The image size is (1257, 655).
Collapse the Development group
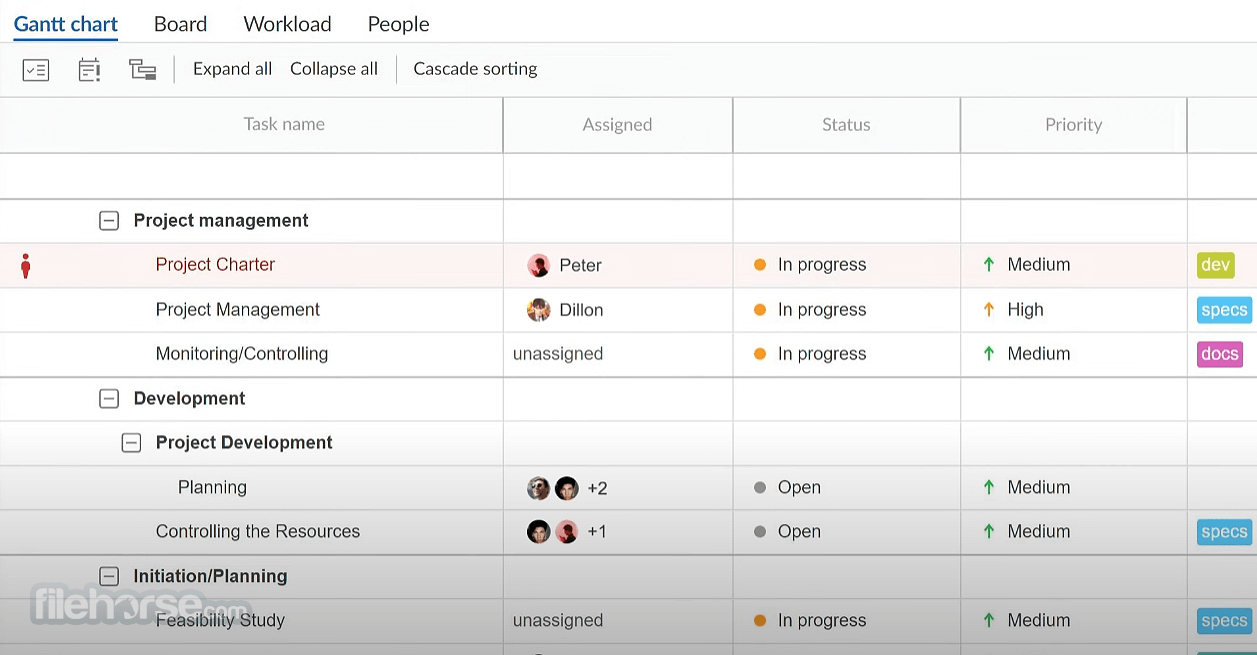pyautogui.click(x=109, y=399)
